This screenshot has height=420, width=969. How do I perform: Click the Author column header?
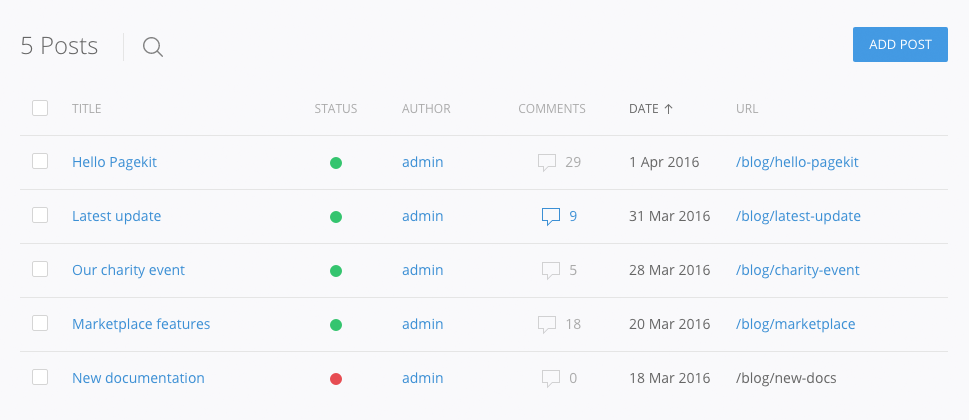point(426,109)
